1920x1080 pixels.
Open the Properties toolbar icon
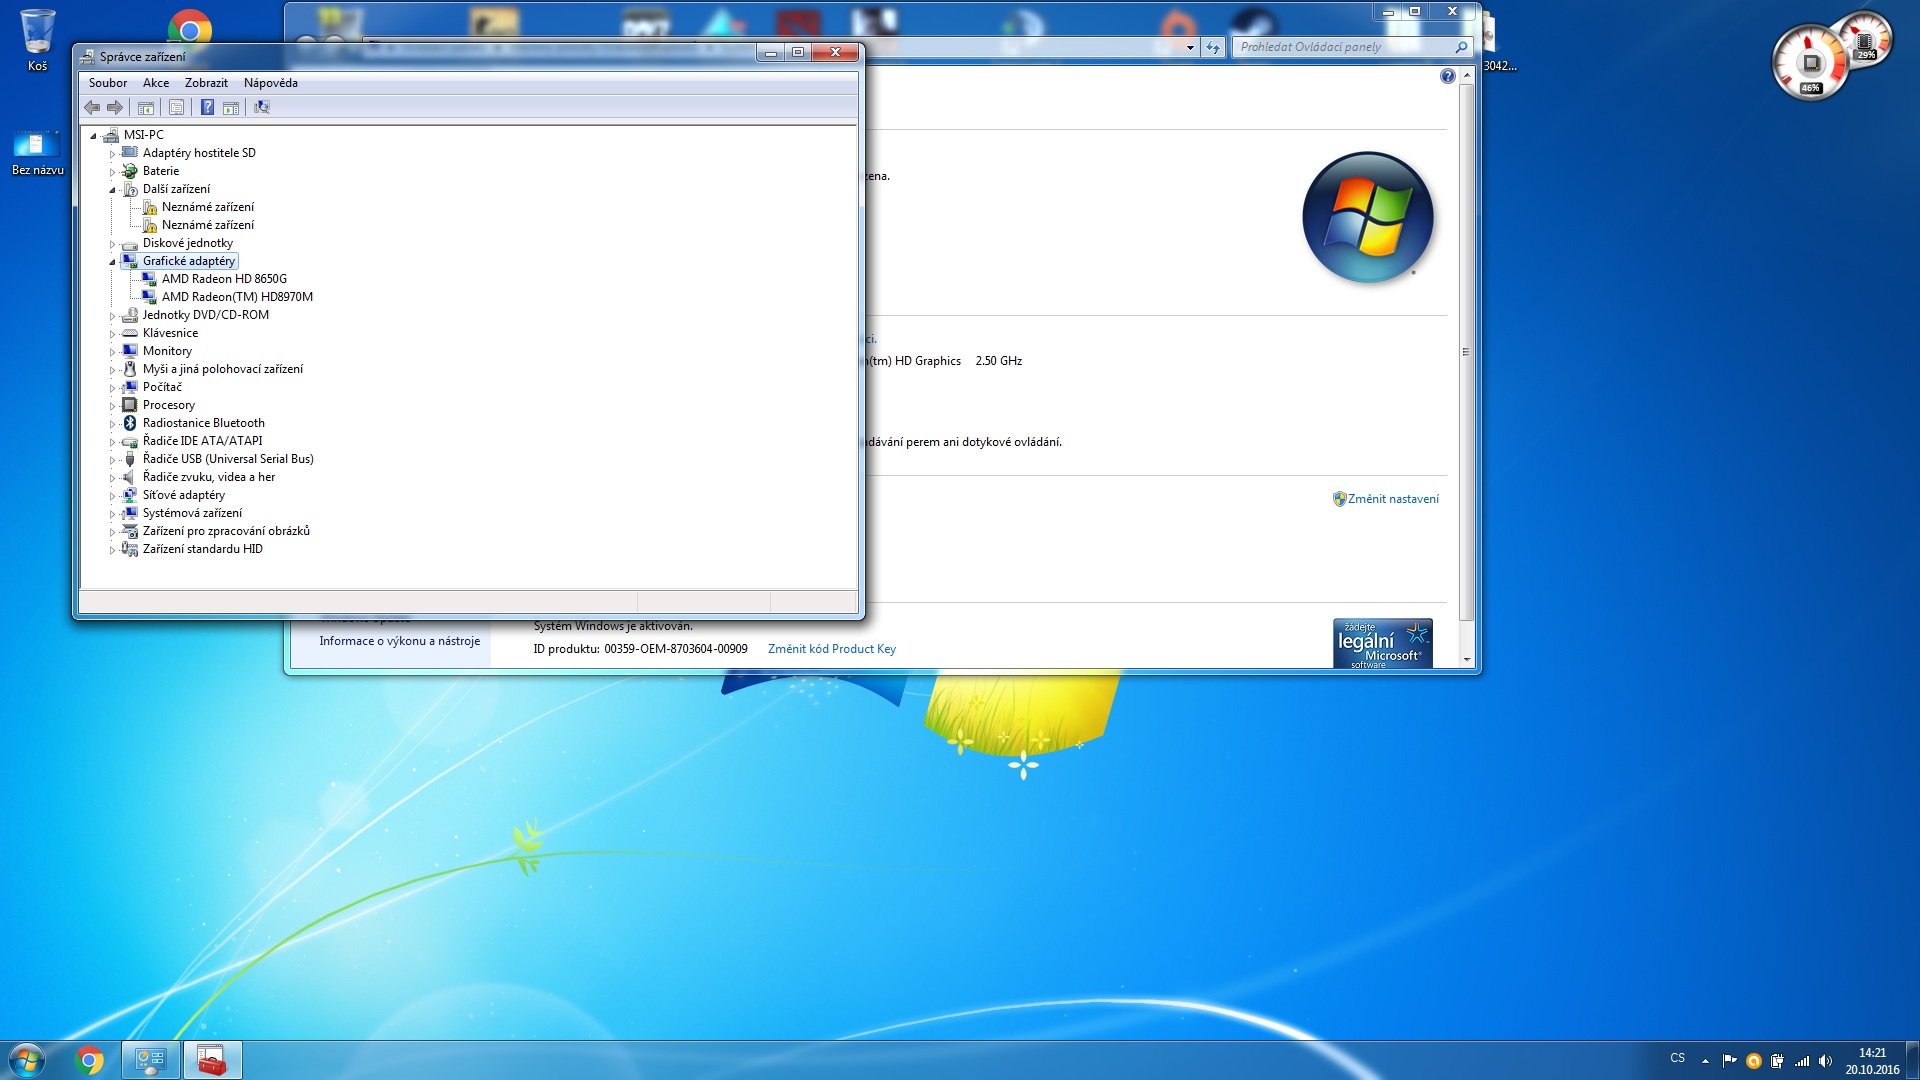pyautogui.click(x=177, y=107)
